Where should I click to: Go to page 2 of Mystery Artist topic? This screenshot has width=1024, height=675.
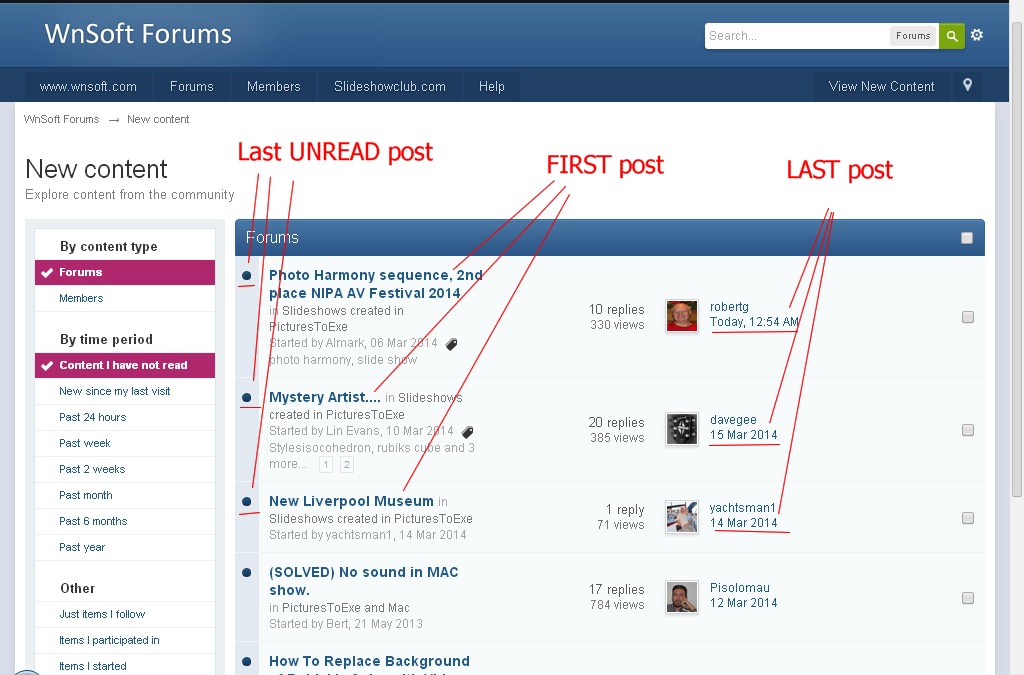[x=347, y=465]
